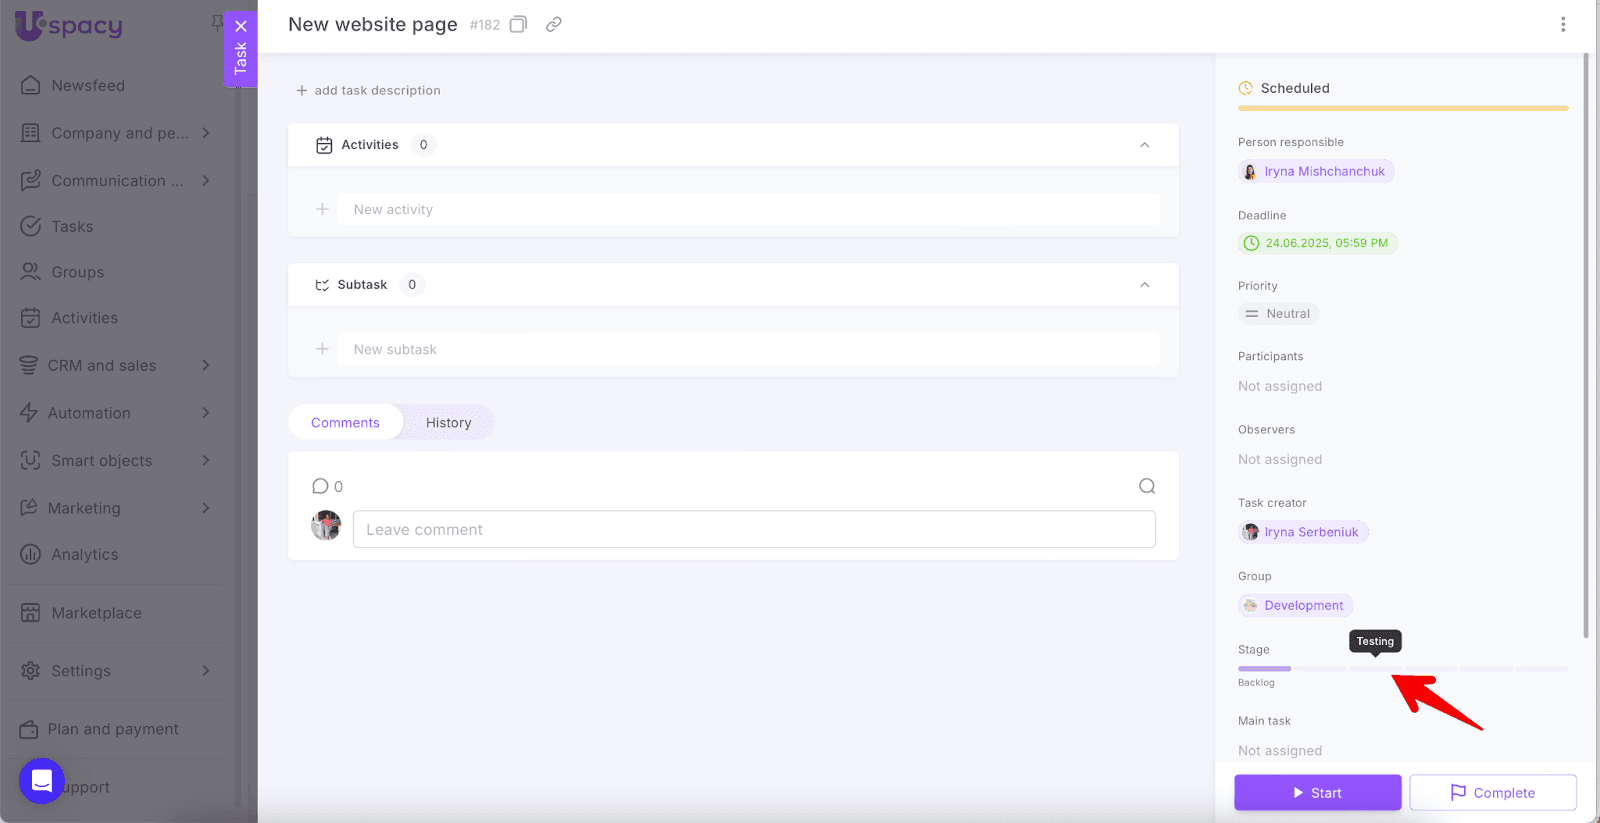Click the plus icon beside New subtask

(x=322, y=349)
